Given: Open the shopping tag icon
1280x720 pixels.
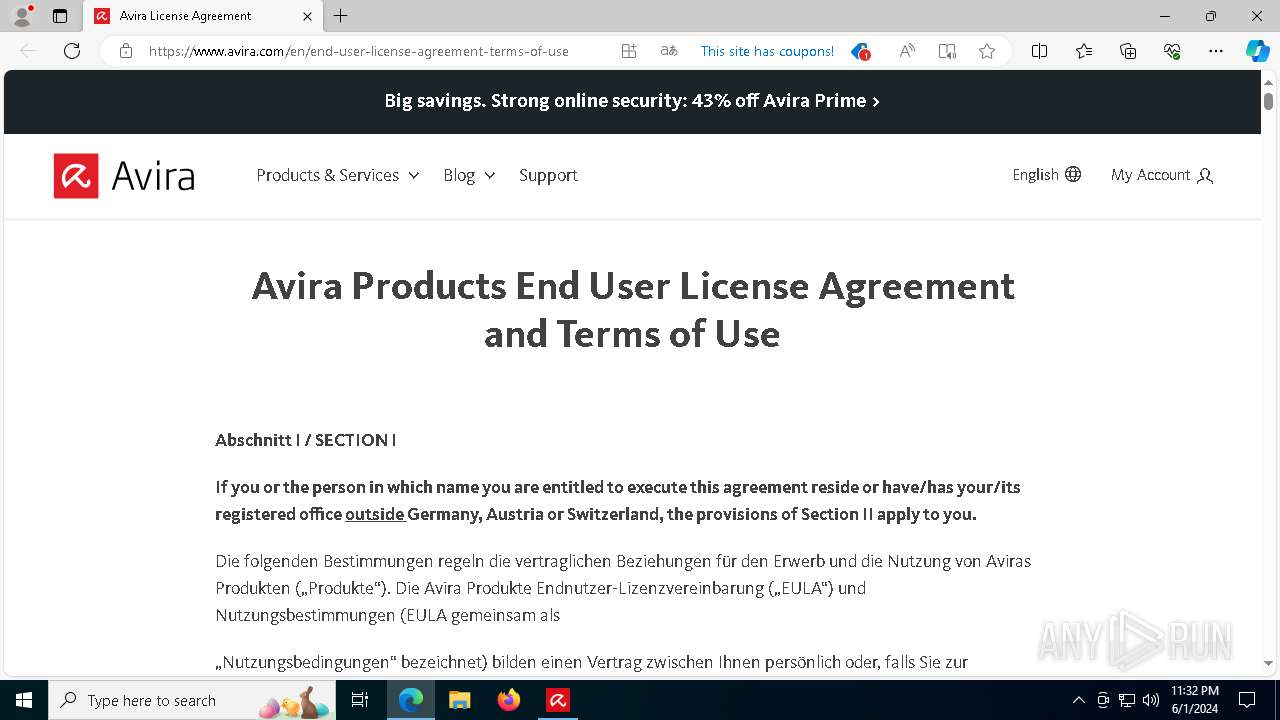Looking at the screenshot, I should (x=860, y=52).
